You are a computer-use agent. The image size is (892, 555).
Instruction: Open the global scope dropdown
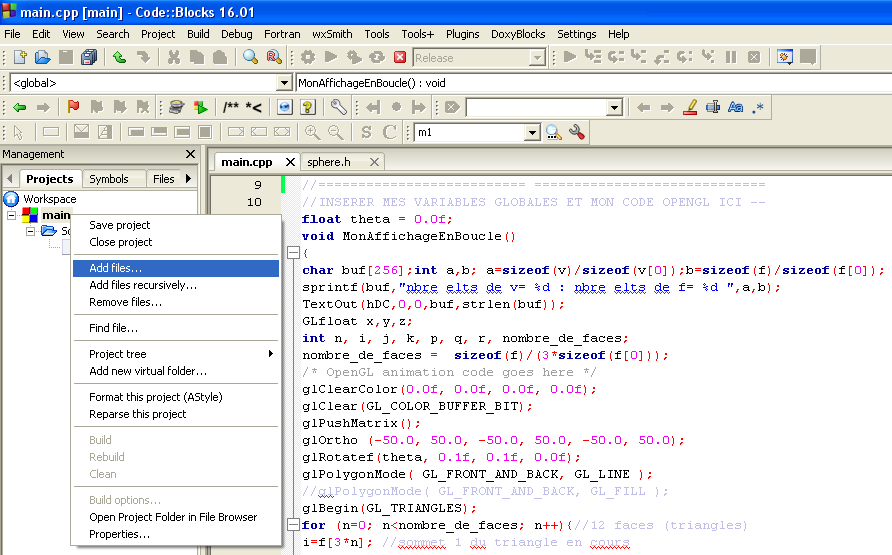click(x=284, y=83)
